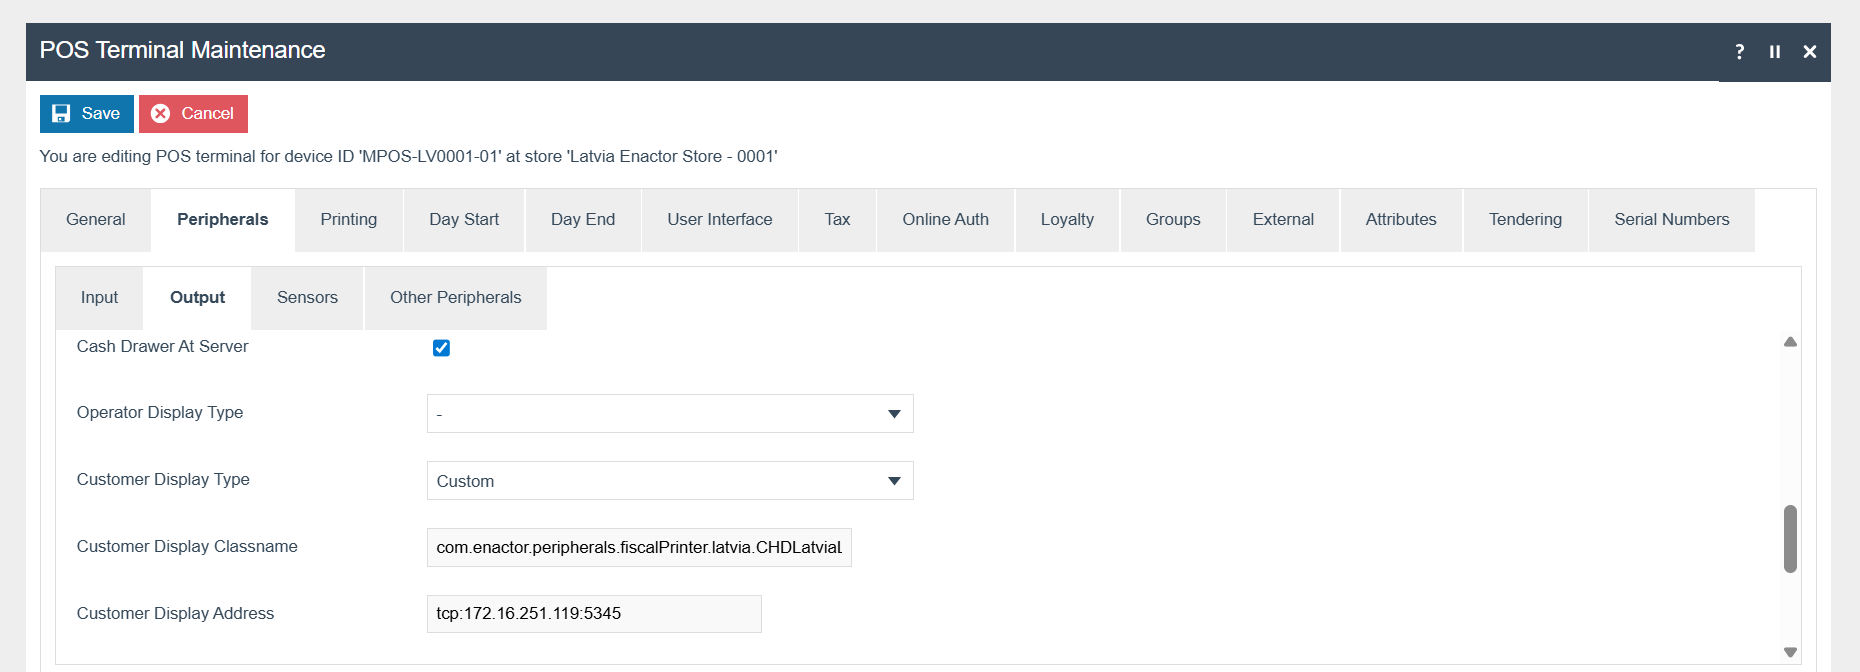Click the red Cancel button
Image resolution: width=1860 pixels, height=672 pixels.
(x=193, y=114)
